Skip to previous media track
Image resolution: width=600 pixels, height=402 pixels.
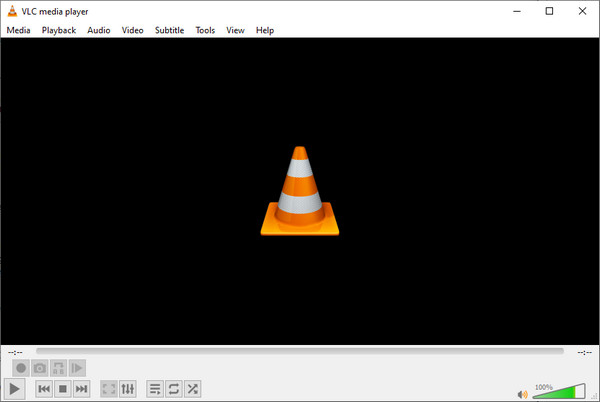(x=44, y=388)
